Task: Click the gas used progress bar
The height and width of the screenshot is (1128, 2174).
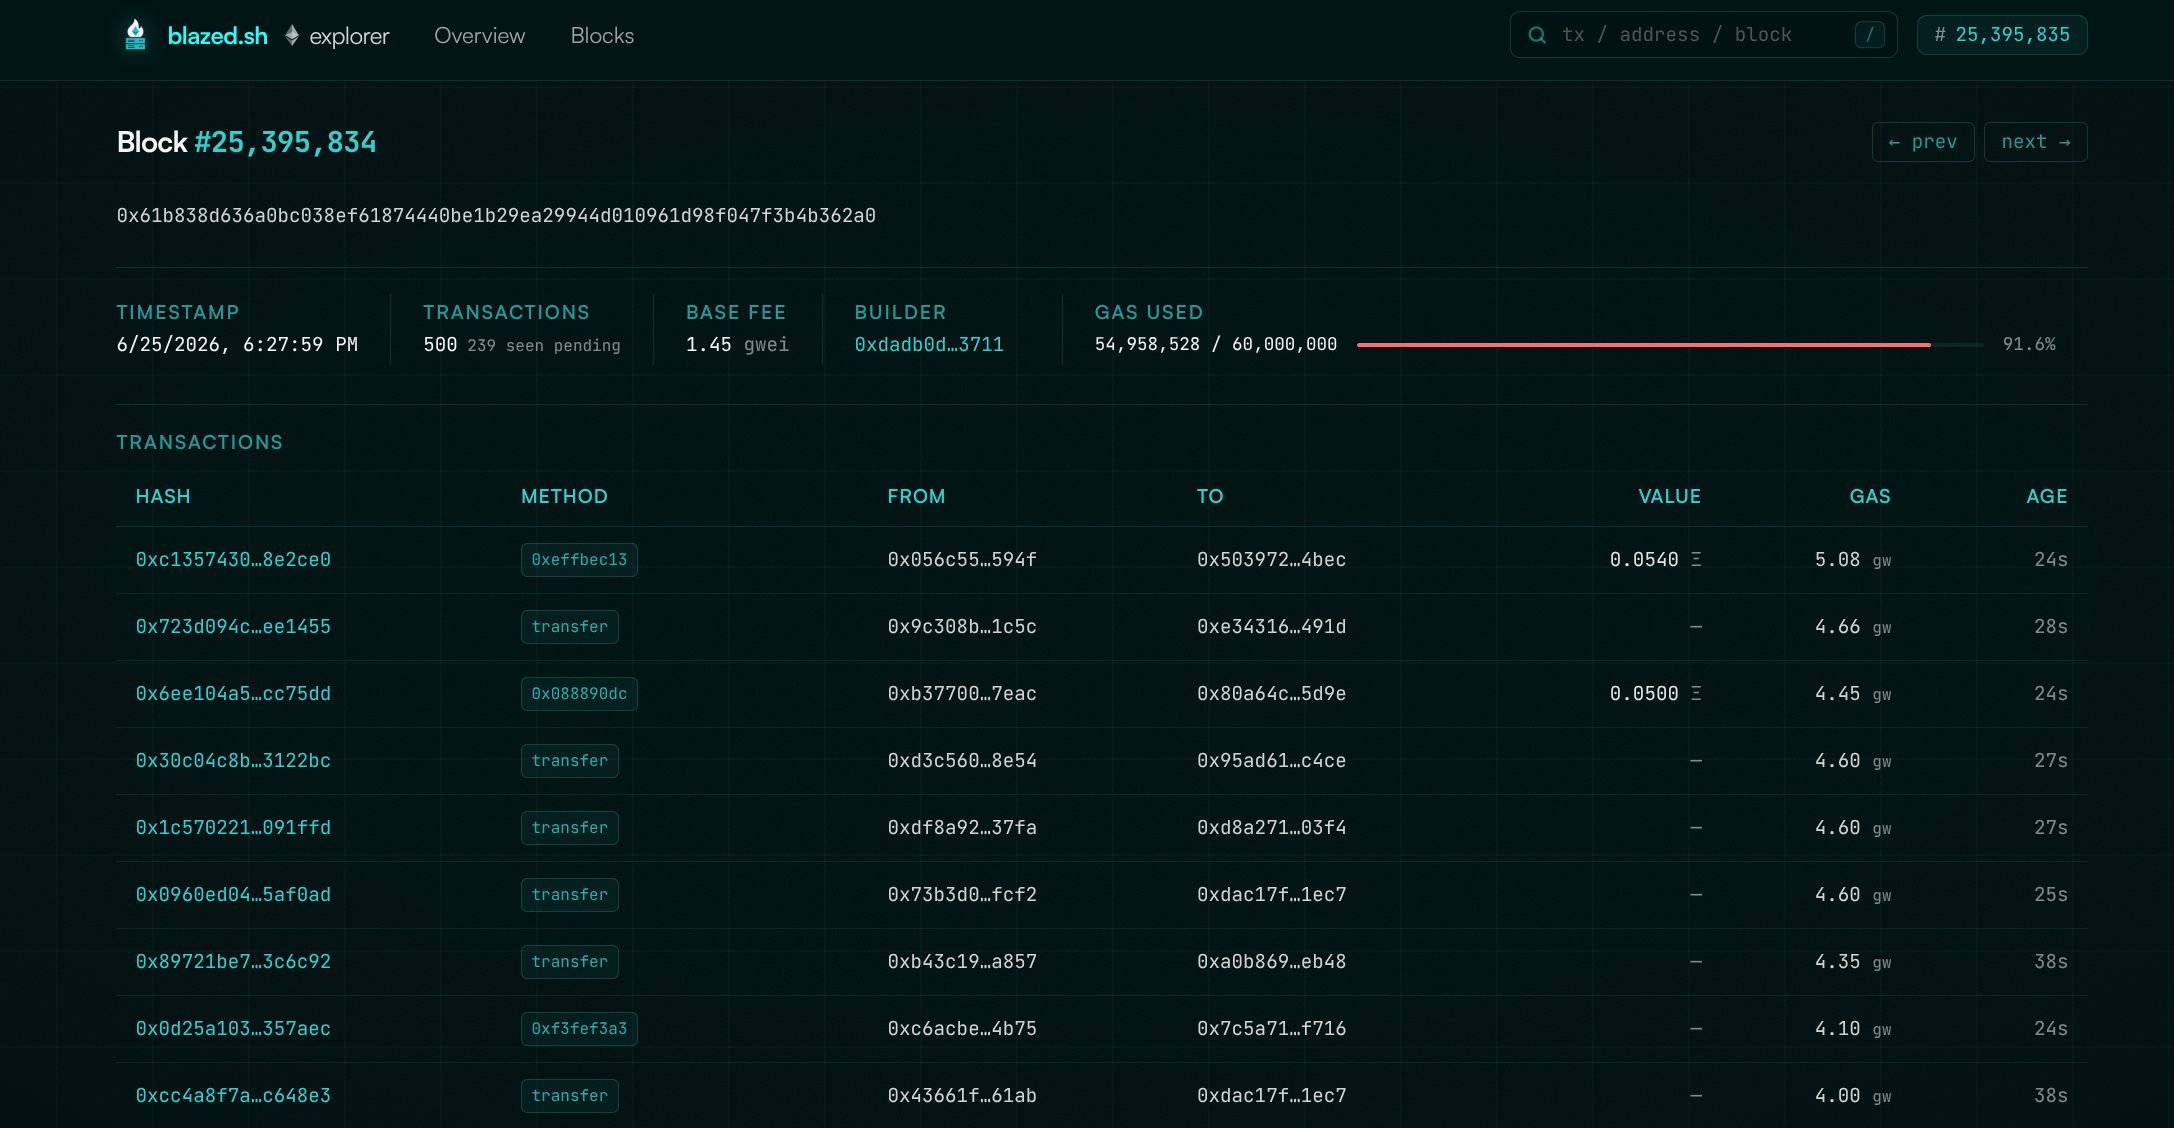Action: click(x=1670, y=345)
